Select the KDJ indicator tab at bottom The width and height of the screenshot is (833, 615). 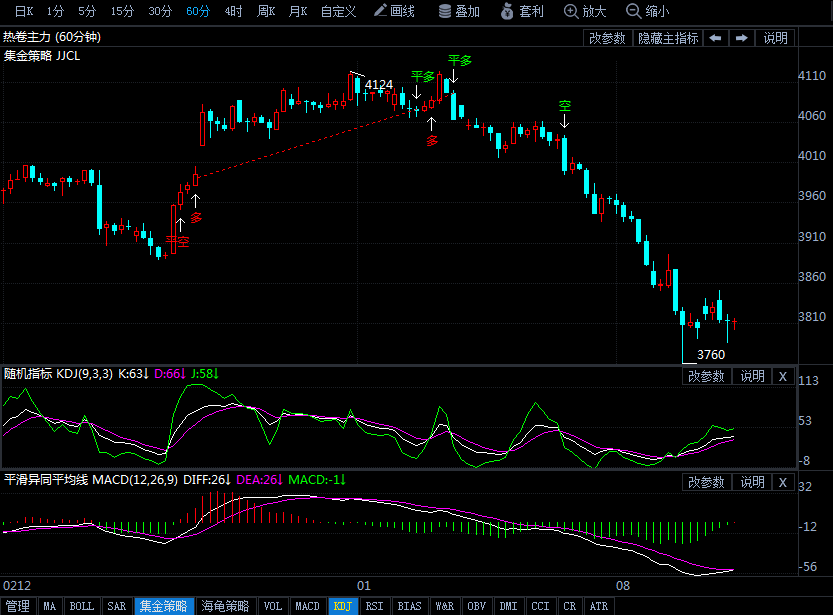coord(343,606)
